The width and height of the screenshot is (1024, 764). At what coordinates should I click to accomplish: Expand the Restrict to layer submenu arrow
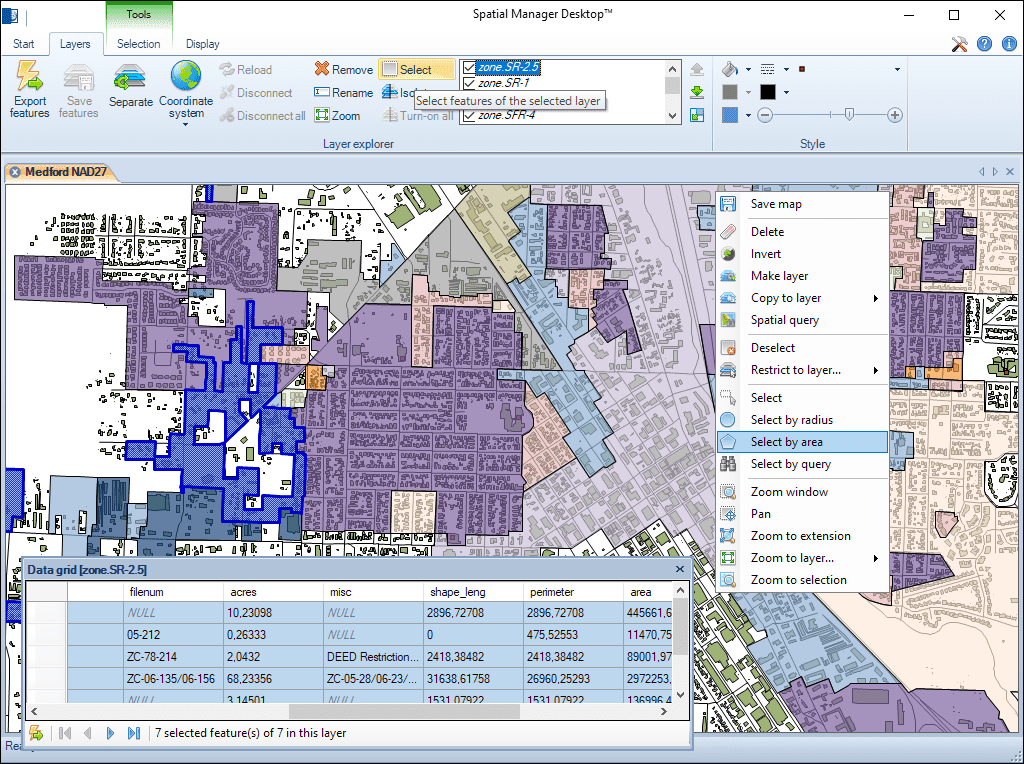click(876, 370)
